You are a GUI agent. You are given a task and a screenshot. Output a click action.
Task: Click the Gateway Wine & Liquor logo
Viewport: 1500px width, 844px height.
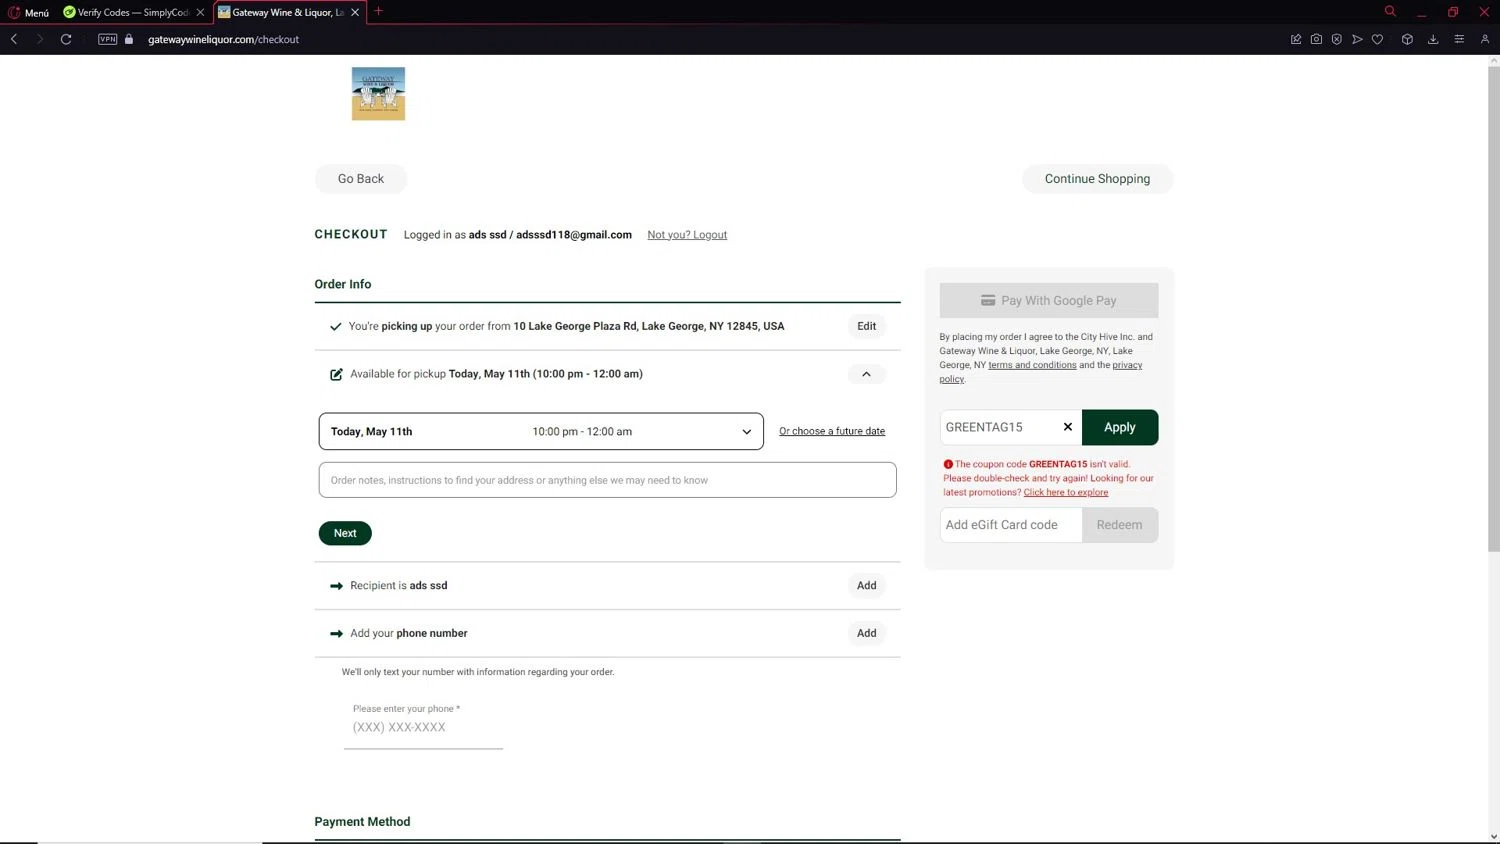click(x=378, y=94)
